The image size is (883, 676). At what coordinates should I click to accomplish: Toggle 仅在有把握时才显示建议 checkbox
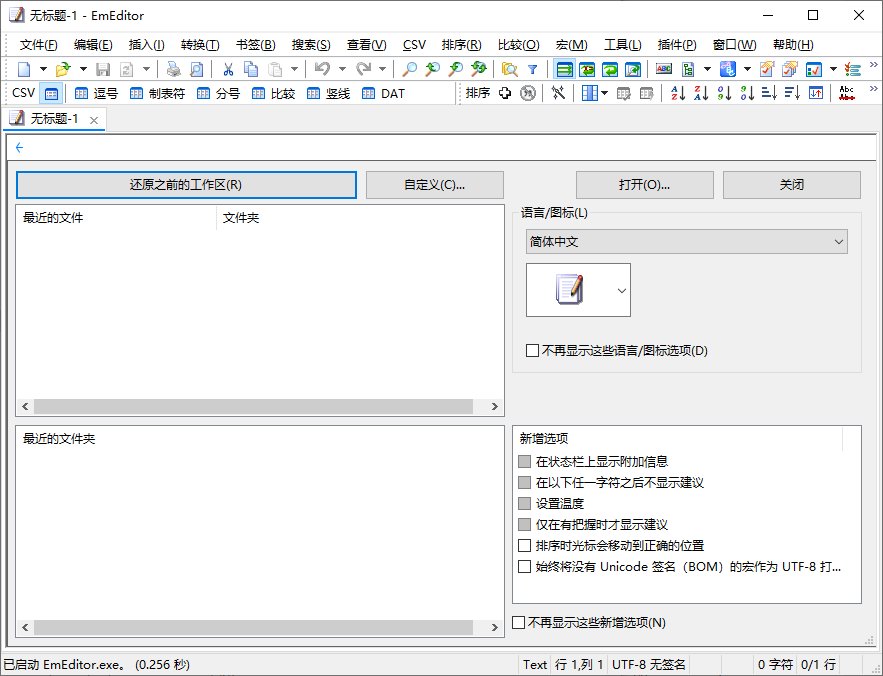click(524, 524)
